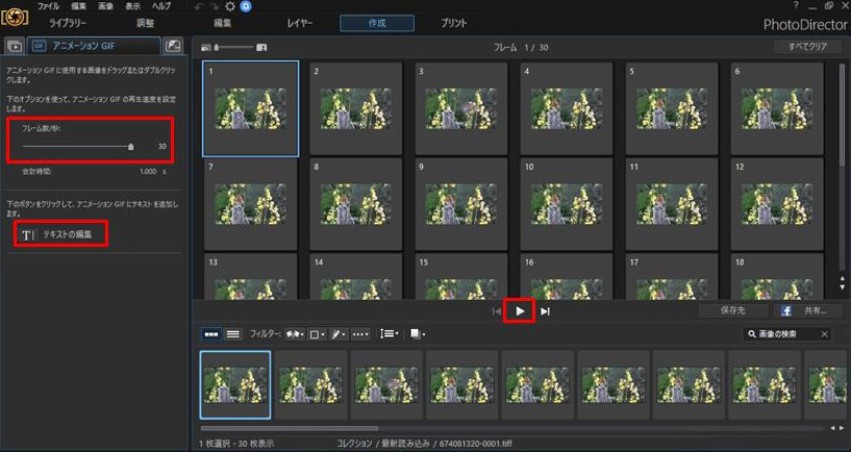Screen dimensions: 851x452
Task: Select frame 12 thumbnail
Action: point(777,204)
